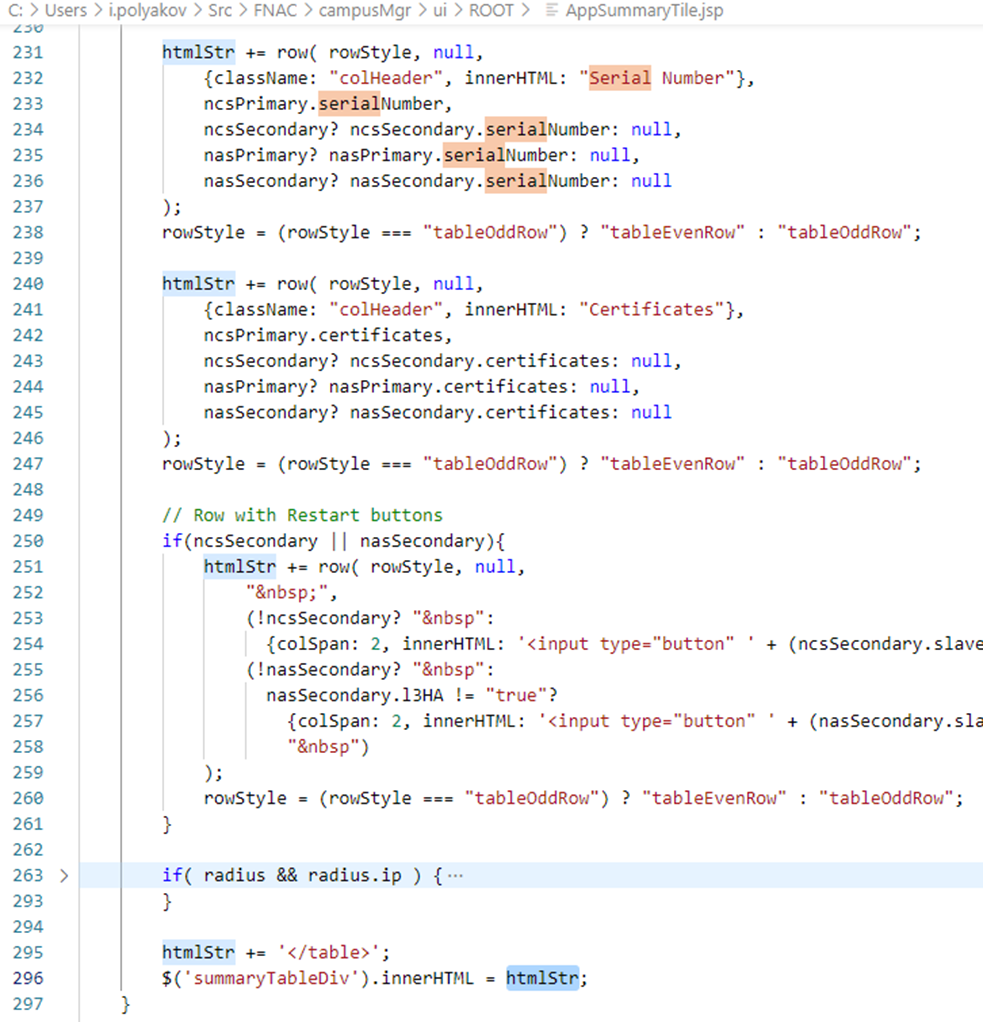Click 'htmlStr' at start of line 251
983x1022 pixels.
tap(240, 567)
